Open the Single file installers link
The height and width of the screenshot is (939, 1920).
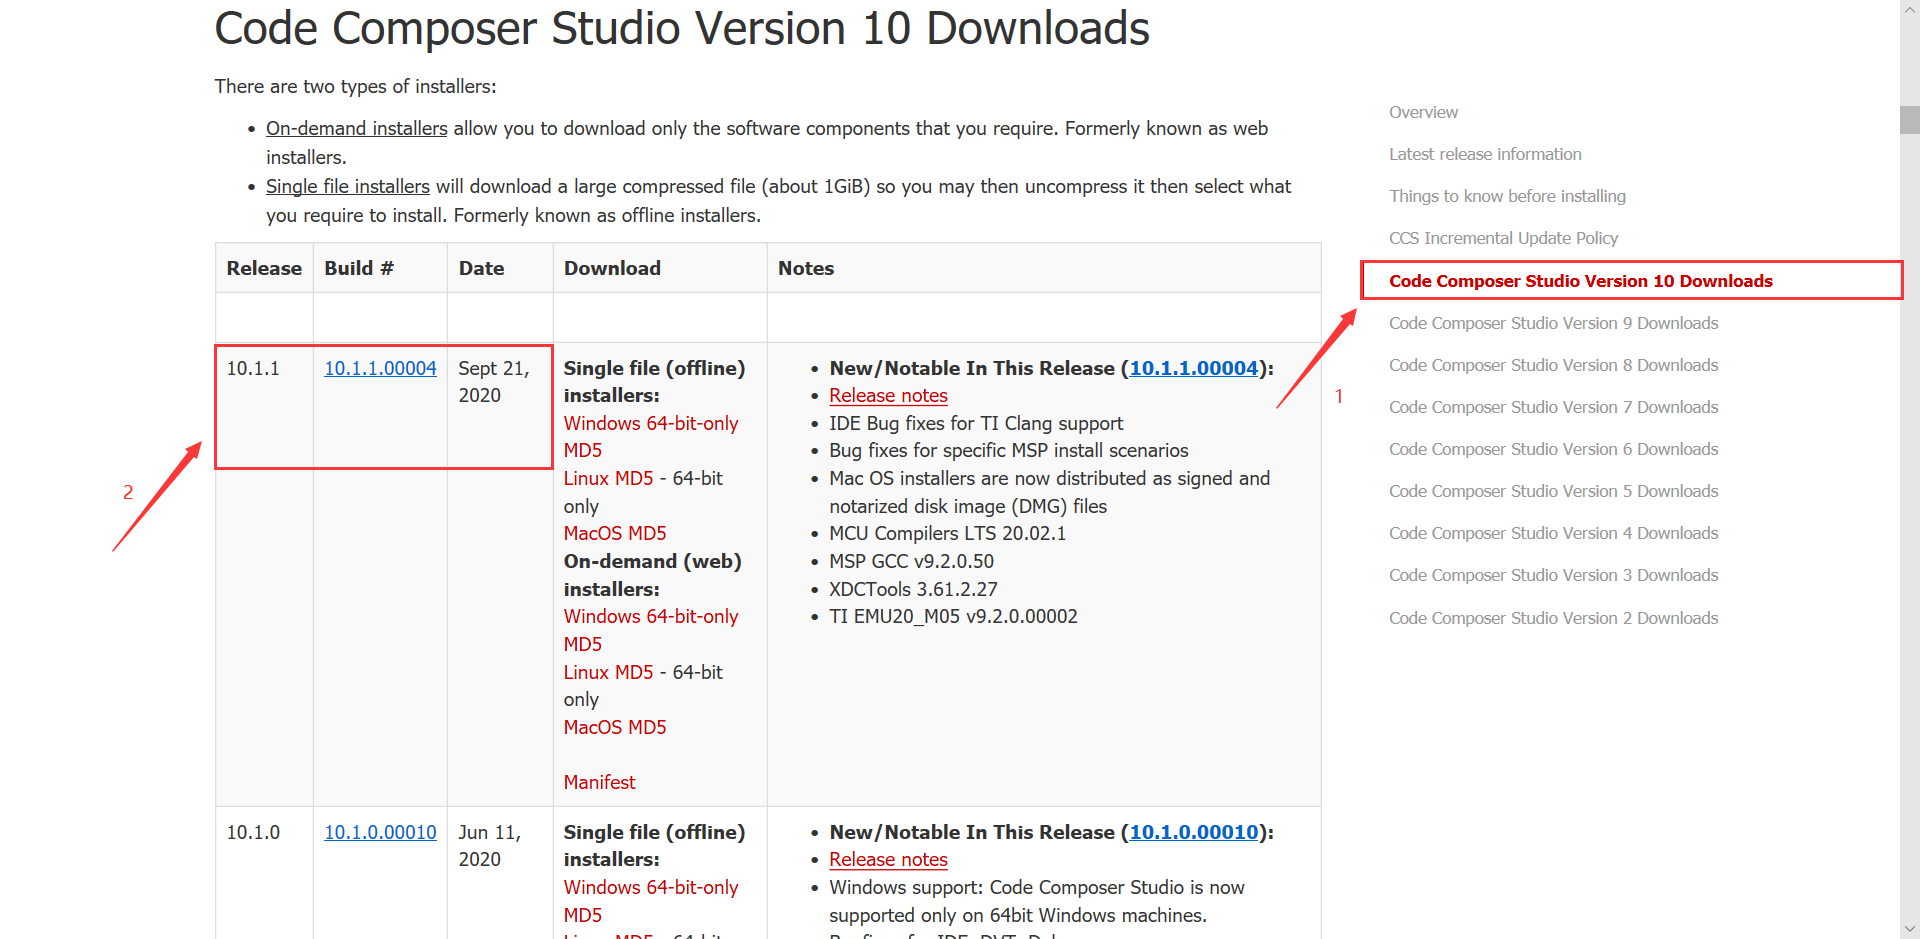tap(347, 186)
